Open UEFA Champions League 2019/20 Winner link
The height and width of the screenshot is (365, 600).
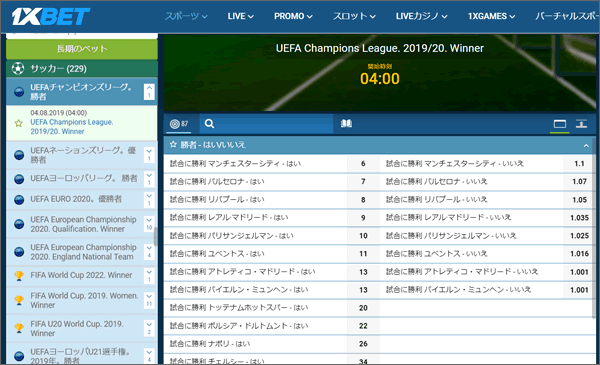72,127
